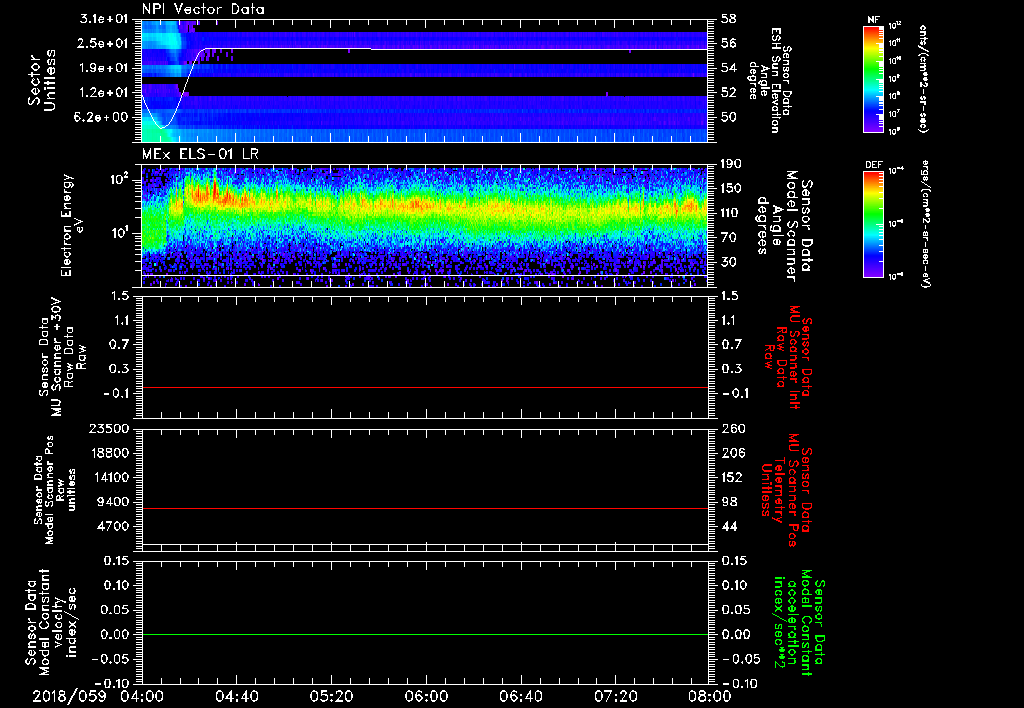Viewport: 1024px width, 708px height.
Task: Select the 08:00 time axis label
Action: tap(708, 696)
